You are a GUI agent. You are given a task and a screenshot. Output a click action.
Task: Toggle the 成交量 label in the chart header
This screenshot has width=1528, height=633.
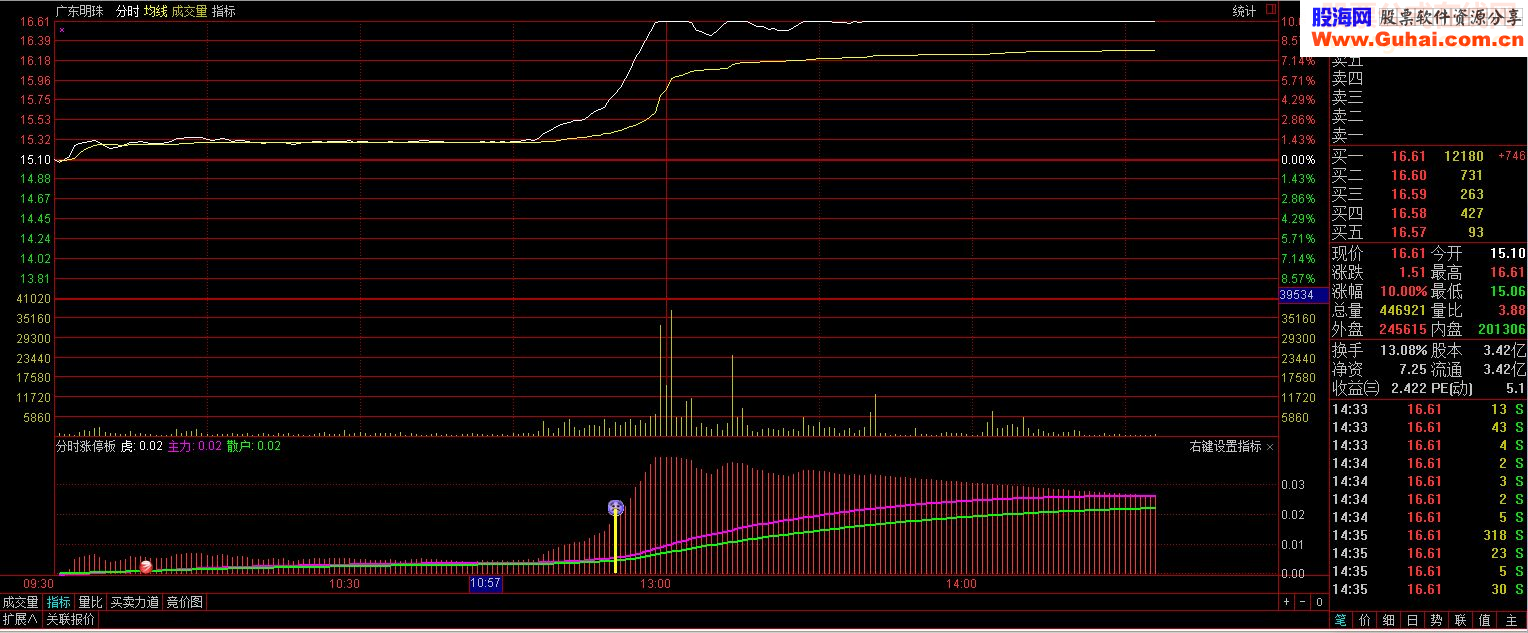tap(190, 11)
